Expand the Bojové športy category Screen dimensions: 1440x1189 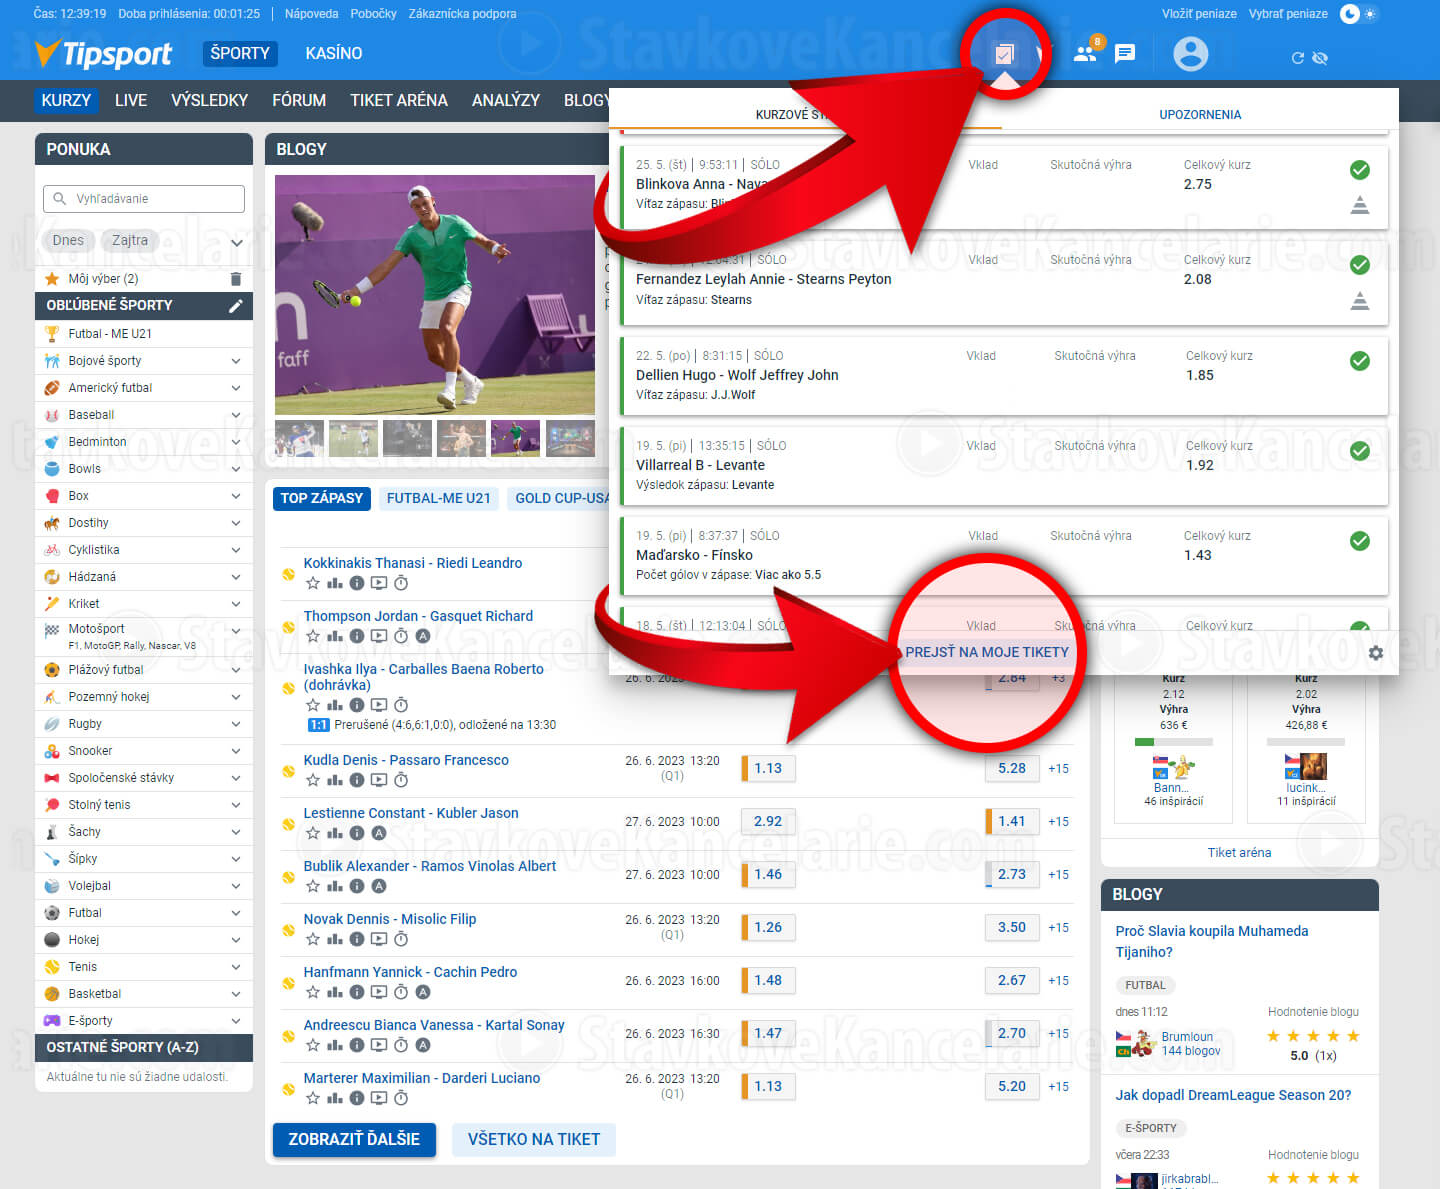tap(236, 361)
